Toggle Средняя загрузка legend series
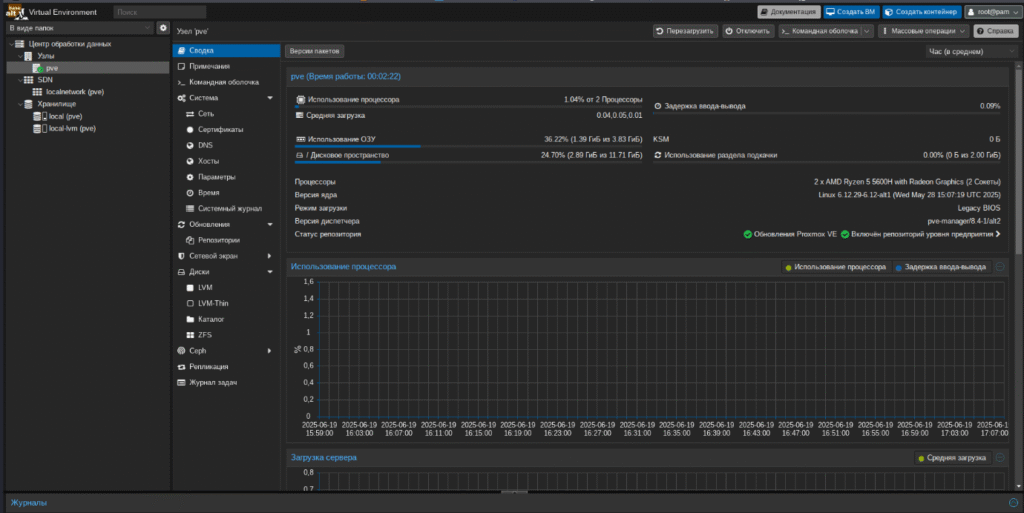 (x=951, y=458)
